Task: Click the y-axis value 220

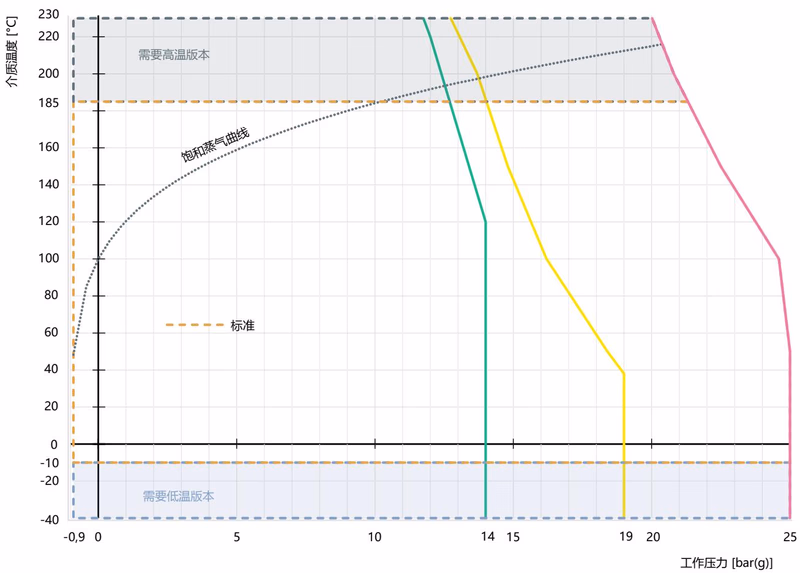Action: [48, 36]
